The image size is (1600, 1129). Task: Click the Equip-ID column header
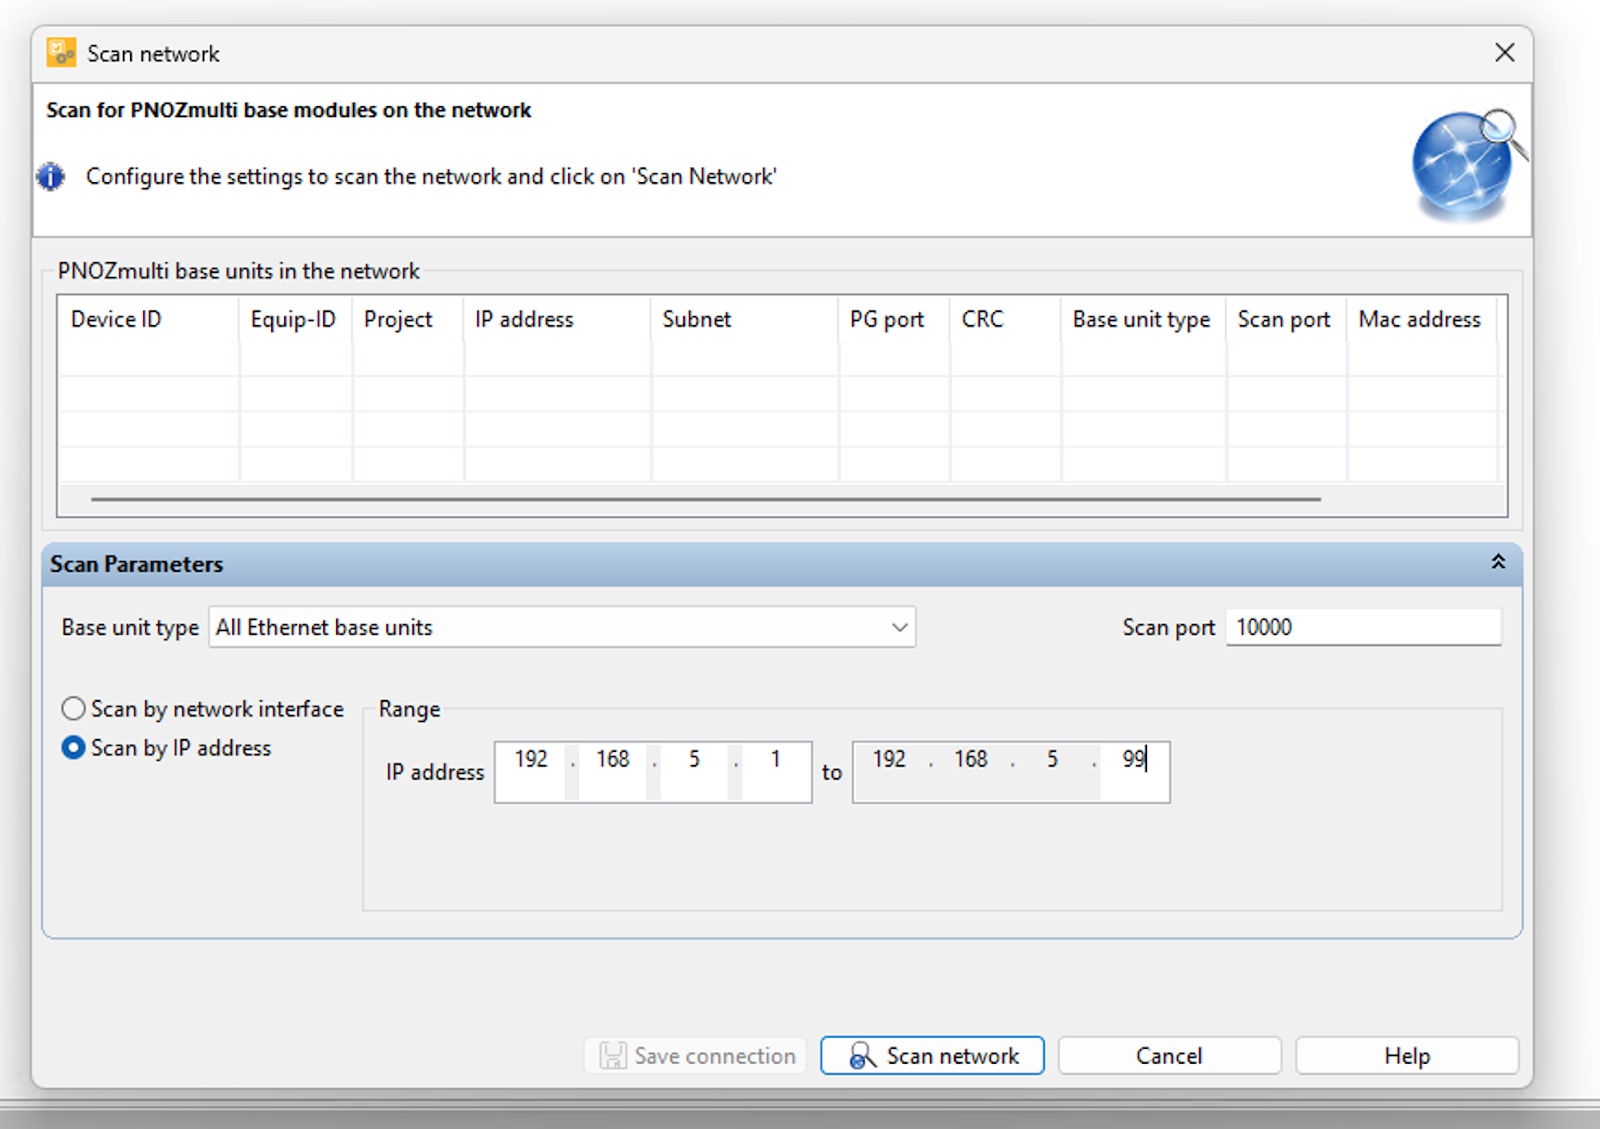[294, 320]
